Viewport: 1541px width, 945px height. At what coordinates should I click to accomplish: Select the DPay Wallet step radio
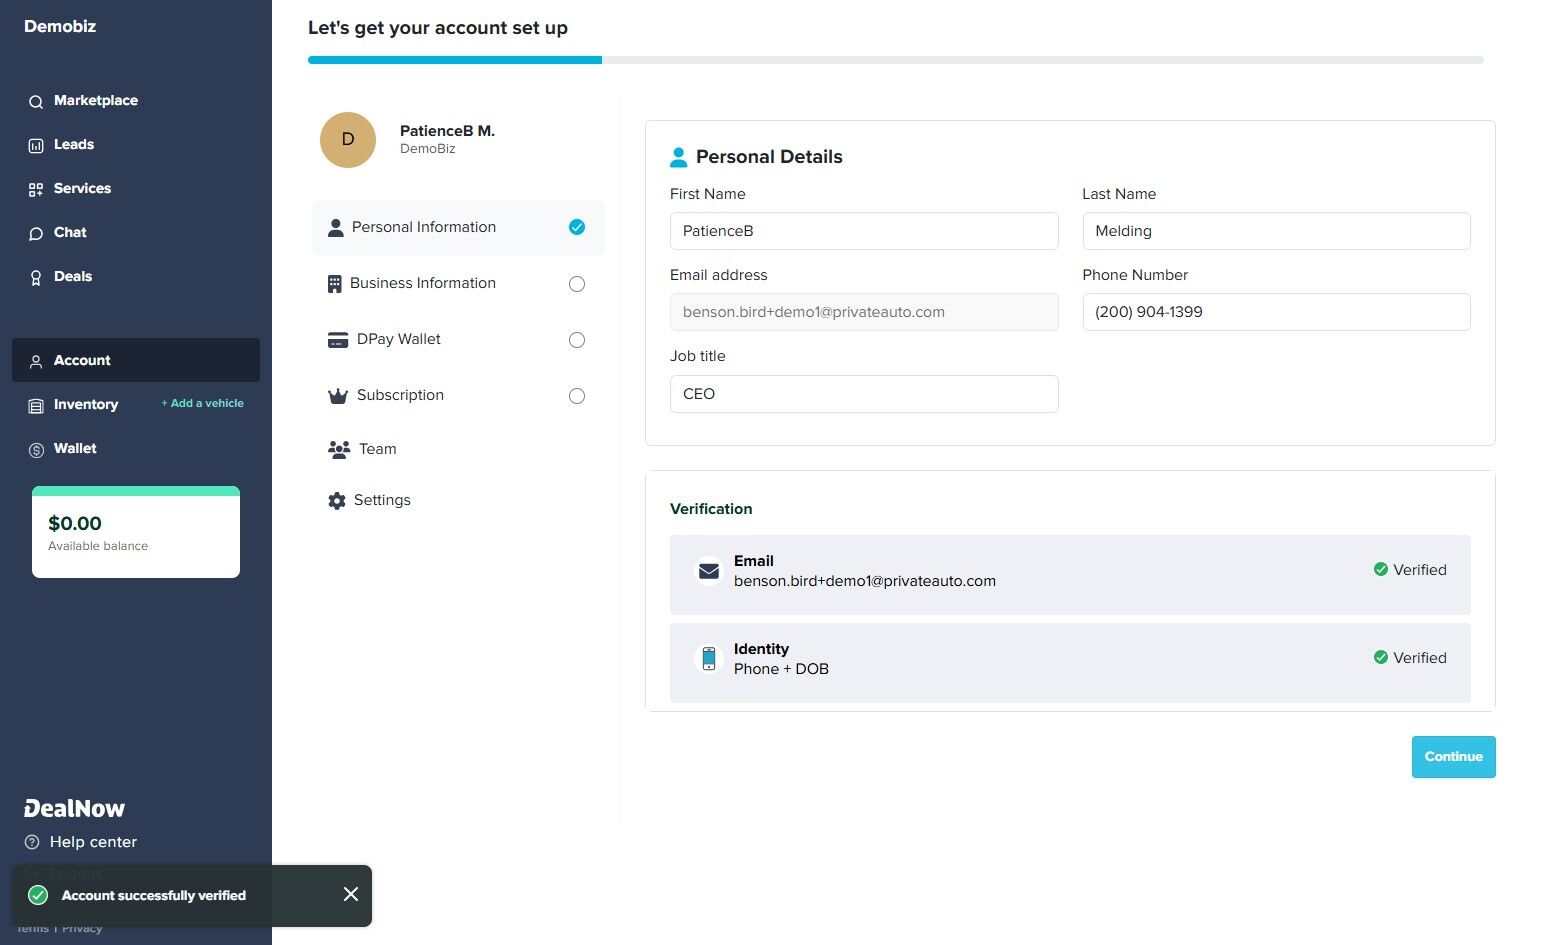pyautogui.click(x=577, y=340)
